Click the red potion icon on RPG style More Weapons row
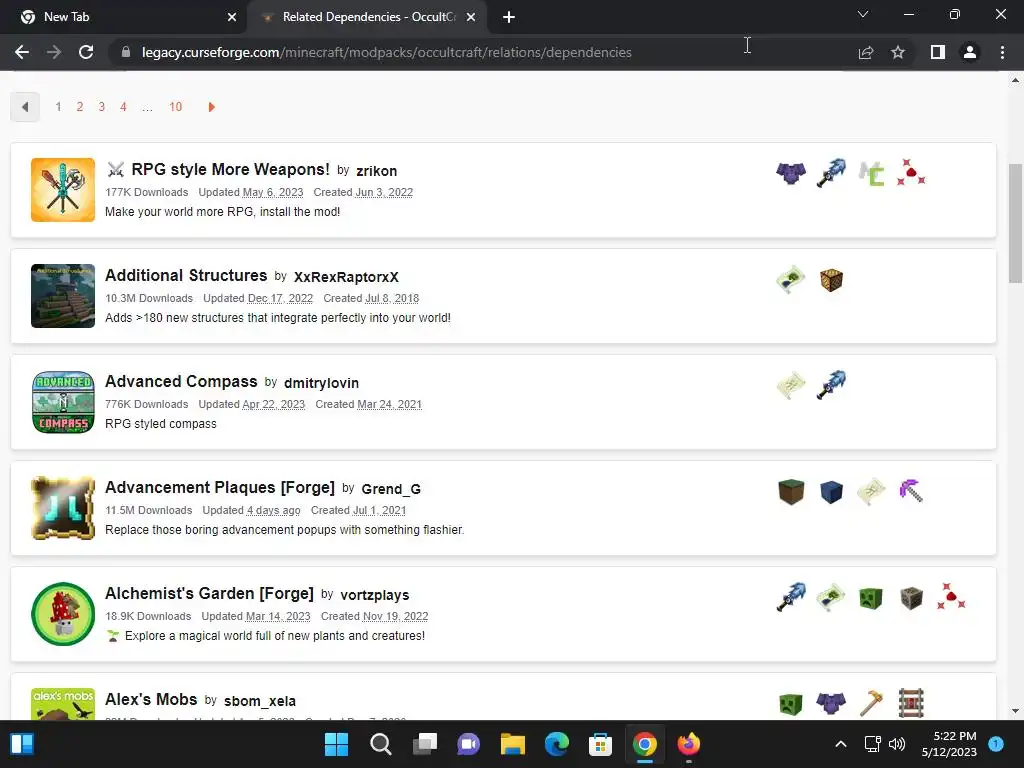This screenshot has width=1024, height=768. point(911,172)
